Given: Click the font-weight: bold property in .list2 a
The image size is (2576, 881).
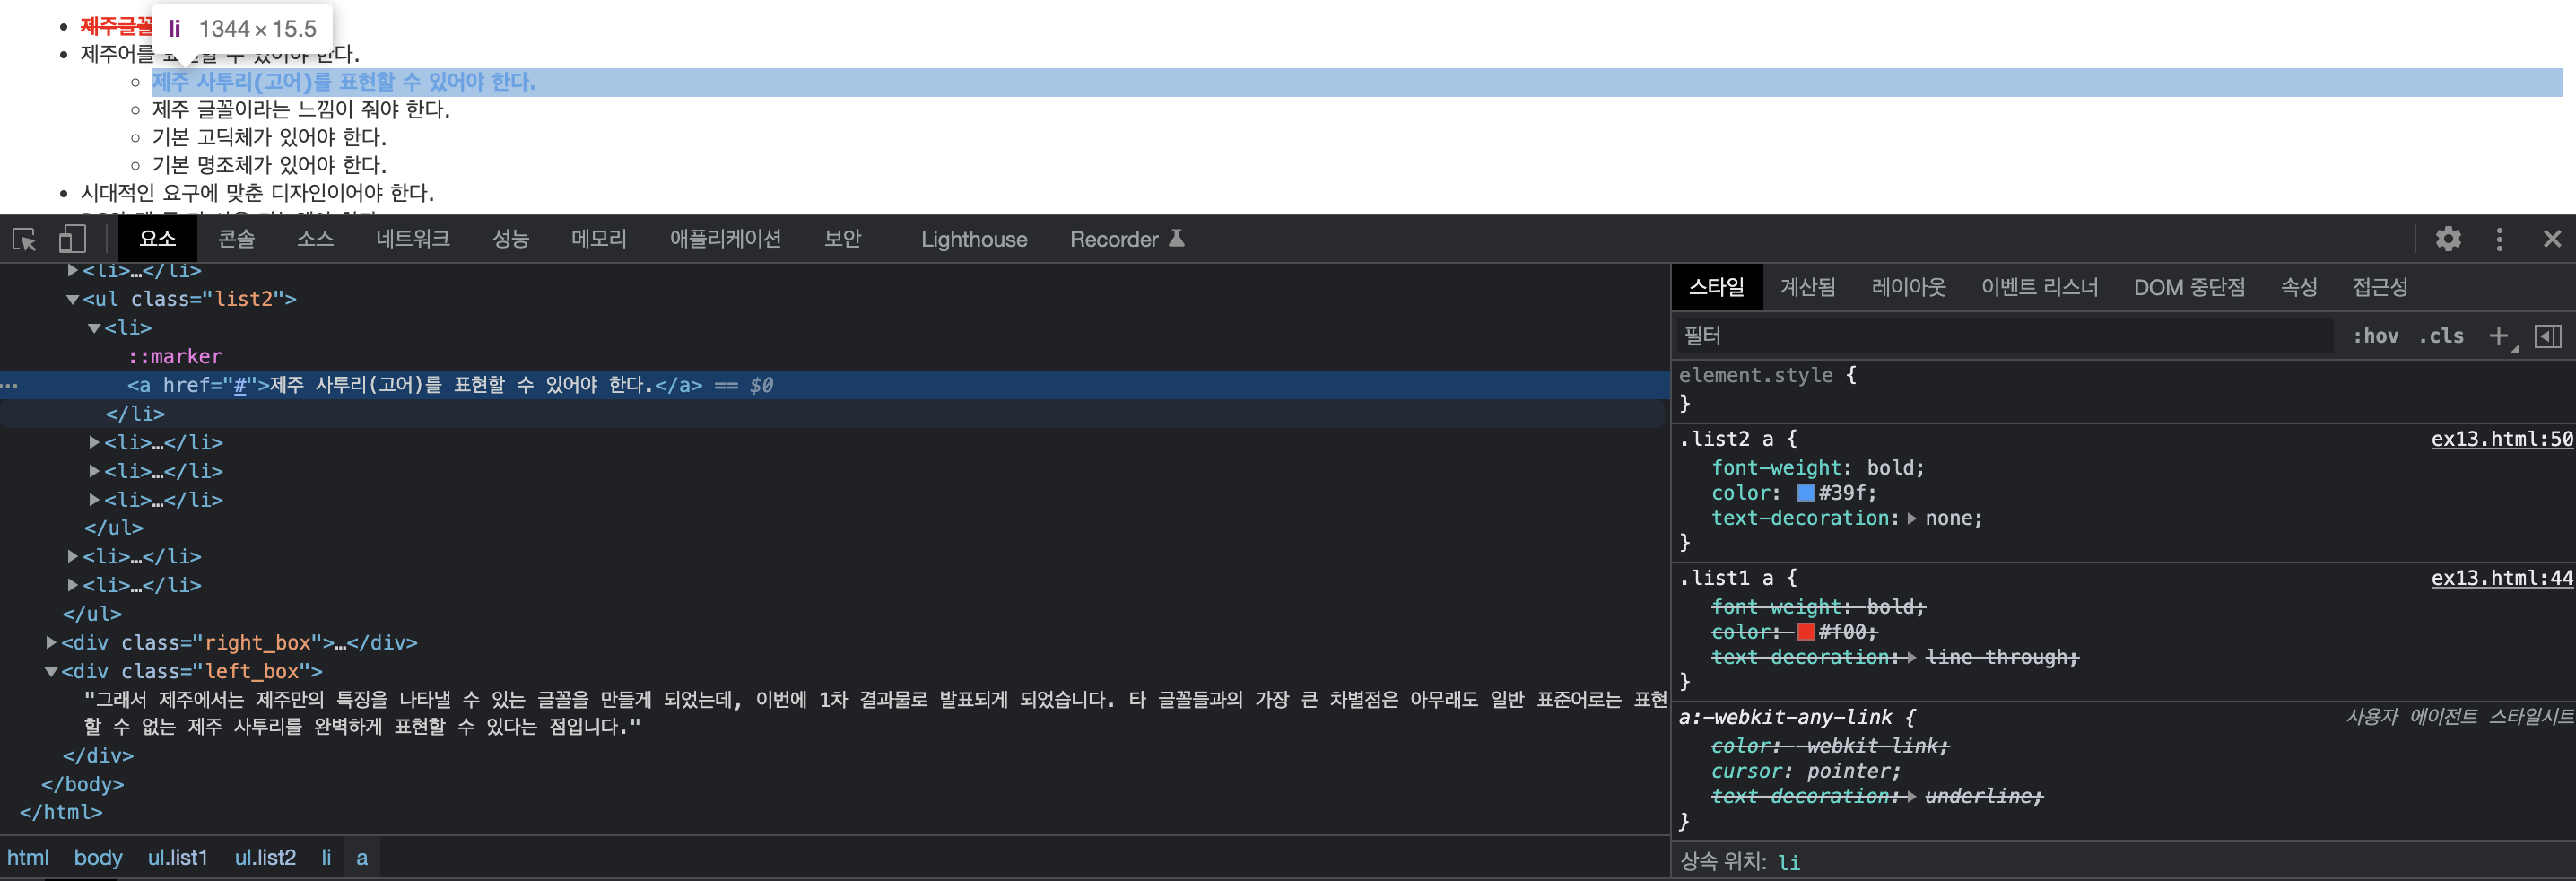Looking at the screenshot, I should 1817,467.
